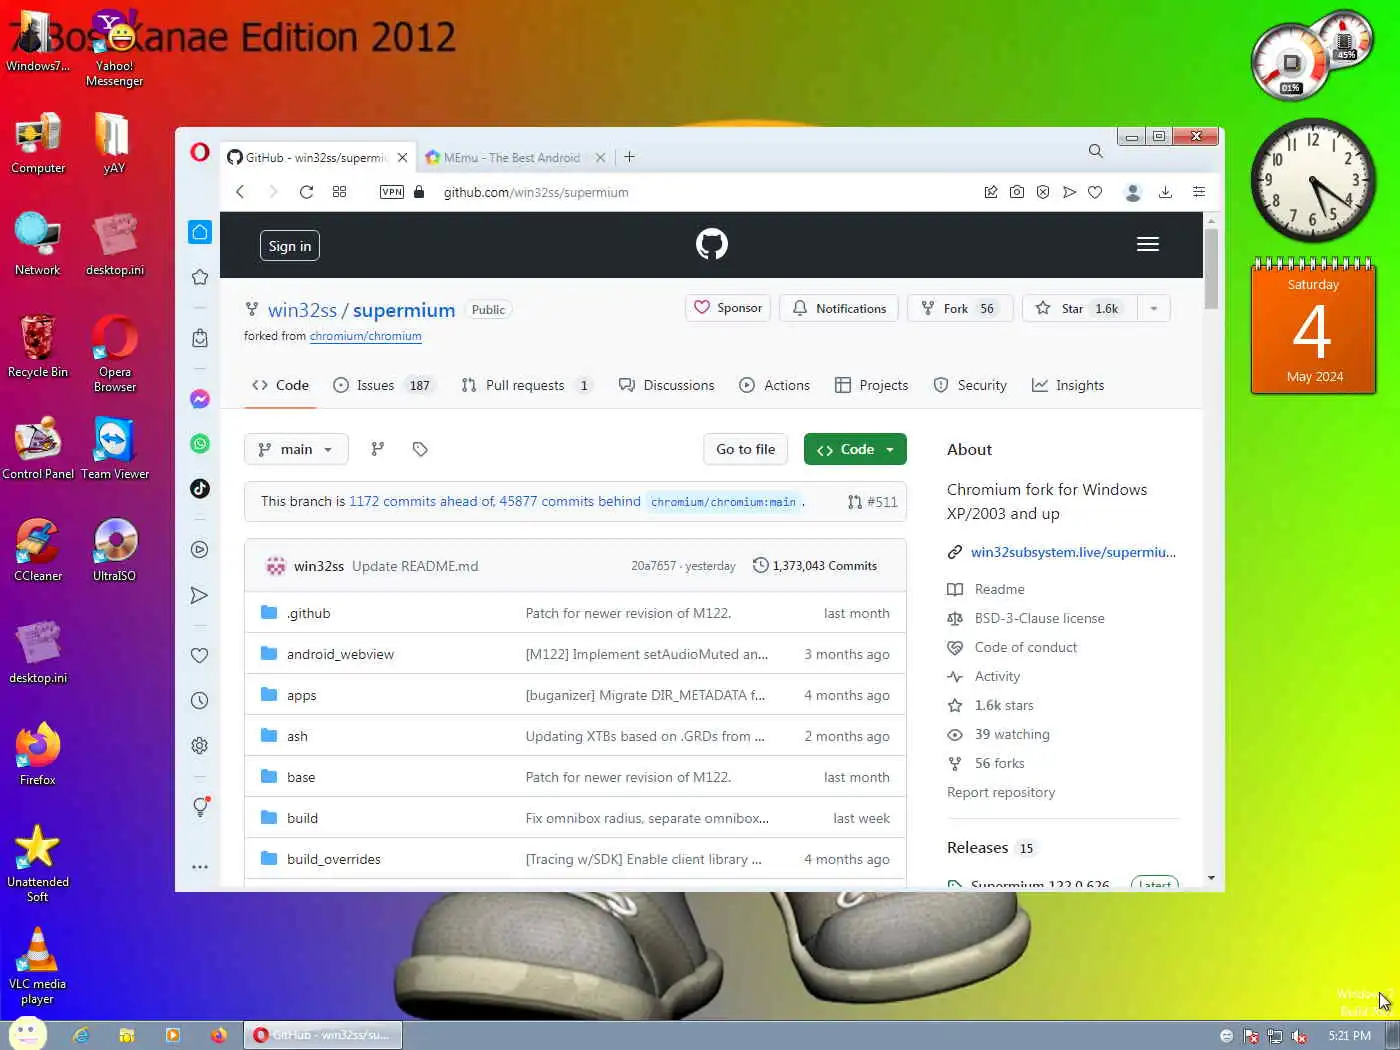
Task: Open BSD-3-Clause license link
Action: (x=1040, y=618)
